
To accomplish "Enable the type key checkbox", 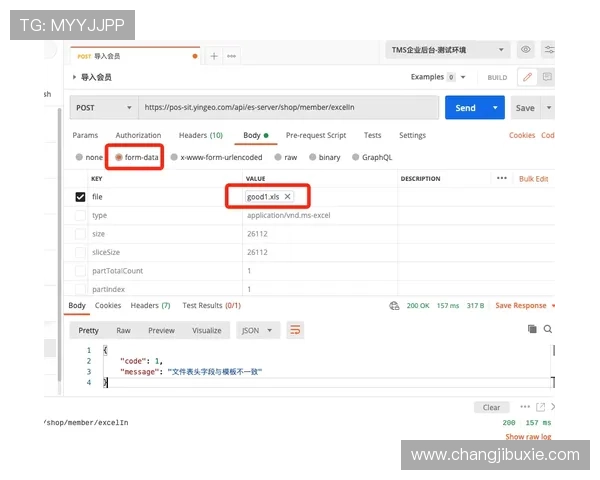I will pyautogui.click(x=80, y=216).
